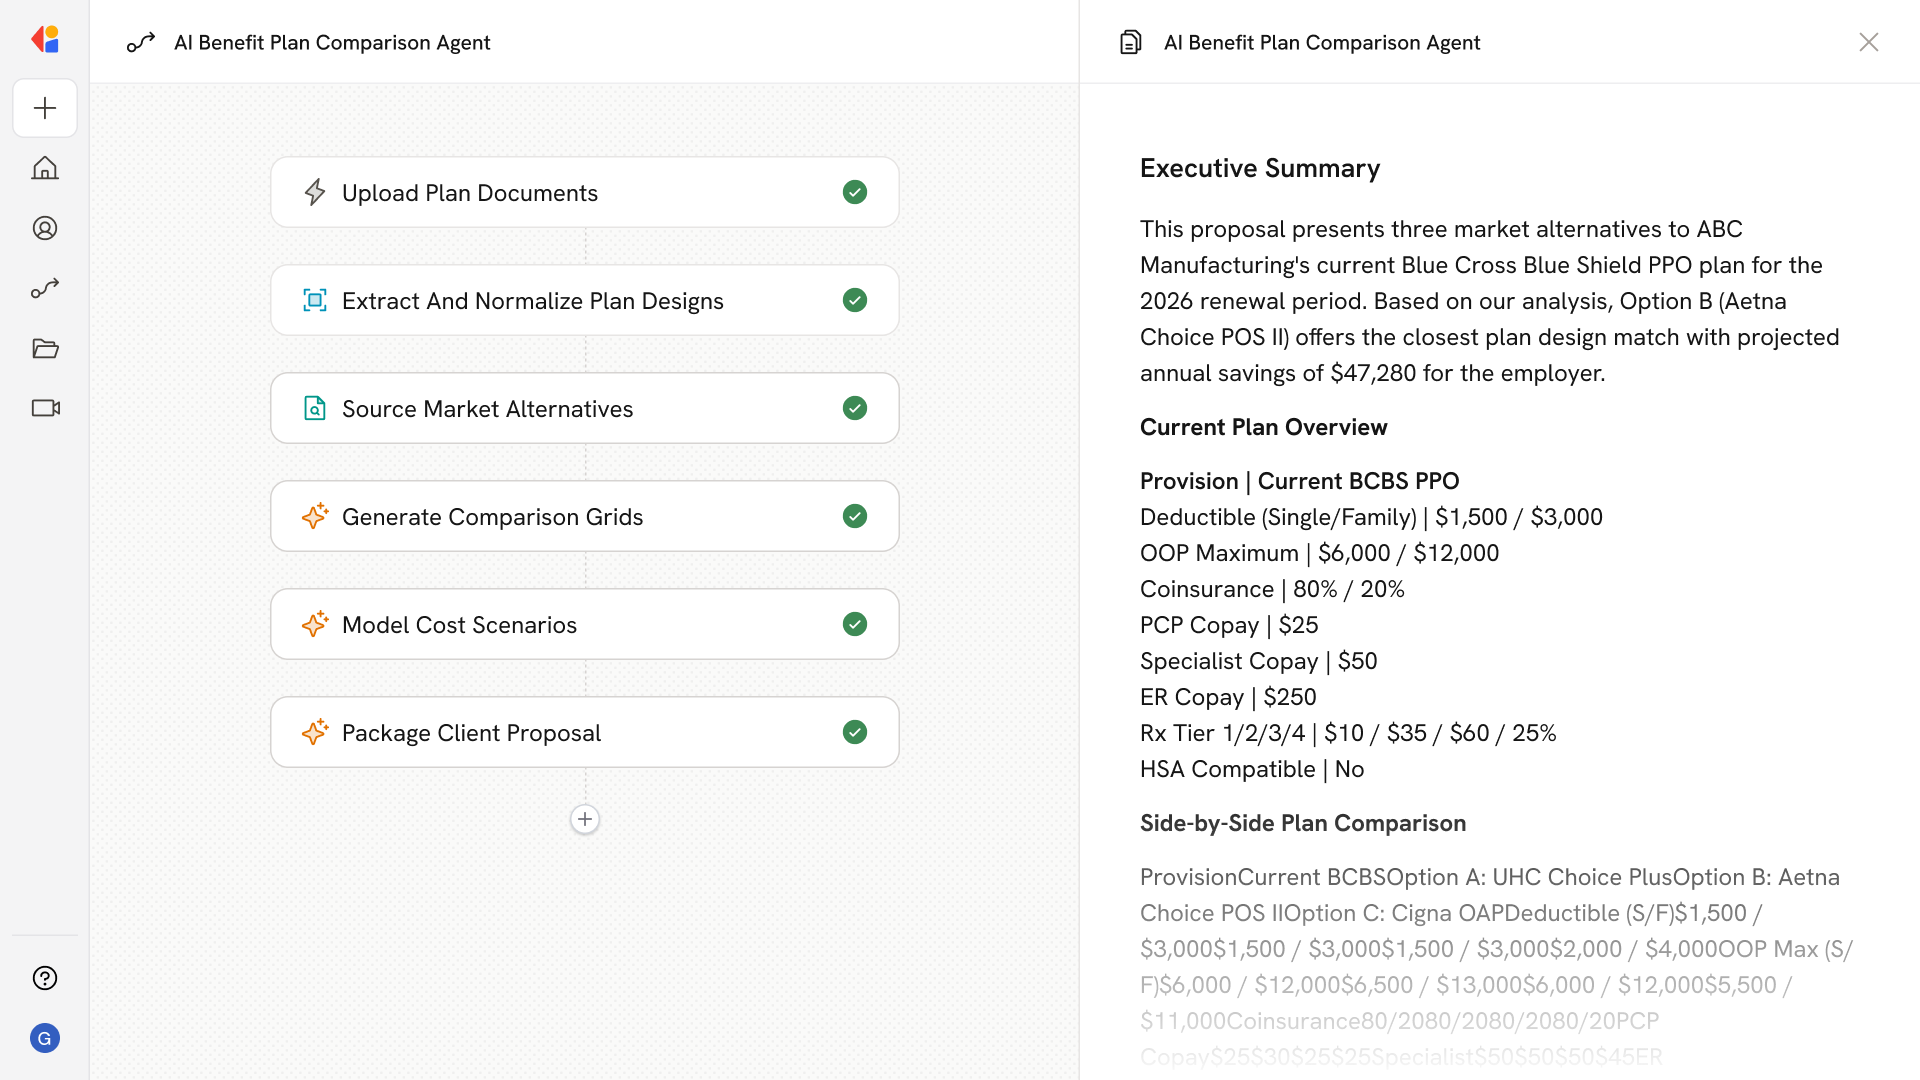Select the Generate Comparison Grids step
Image resolution: width=1920 pixels, height=1080 pixels.
click(x=492, y=516)
